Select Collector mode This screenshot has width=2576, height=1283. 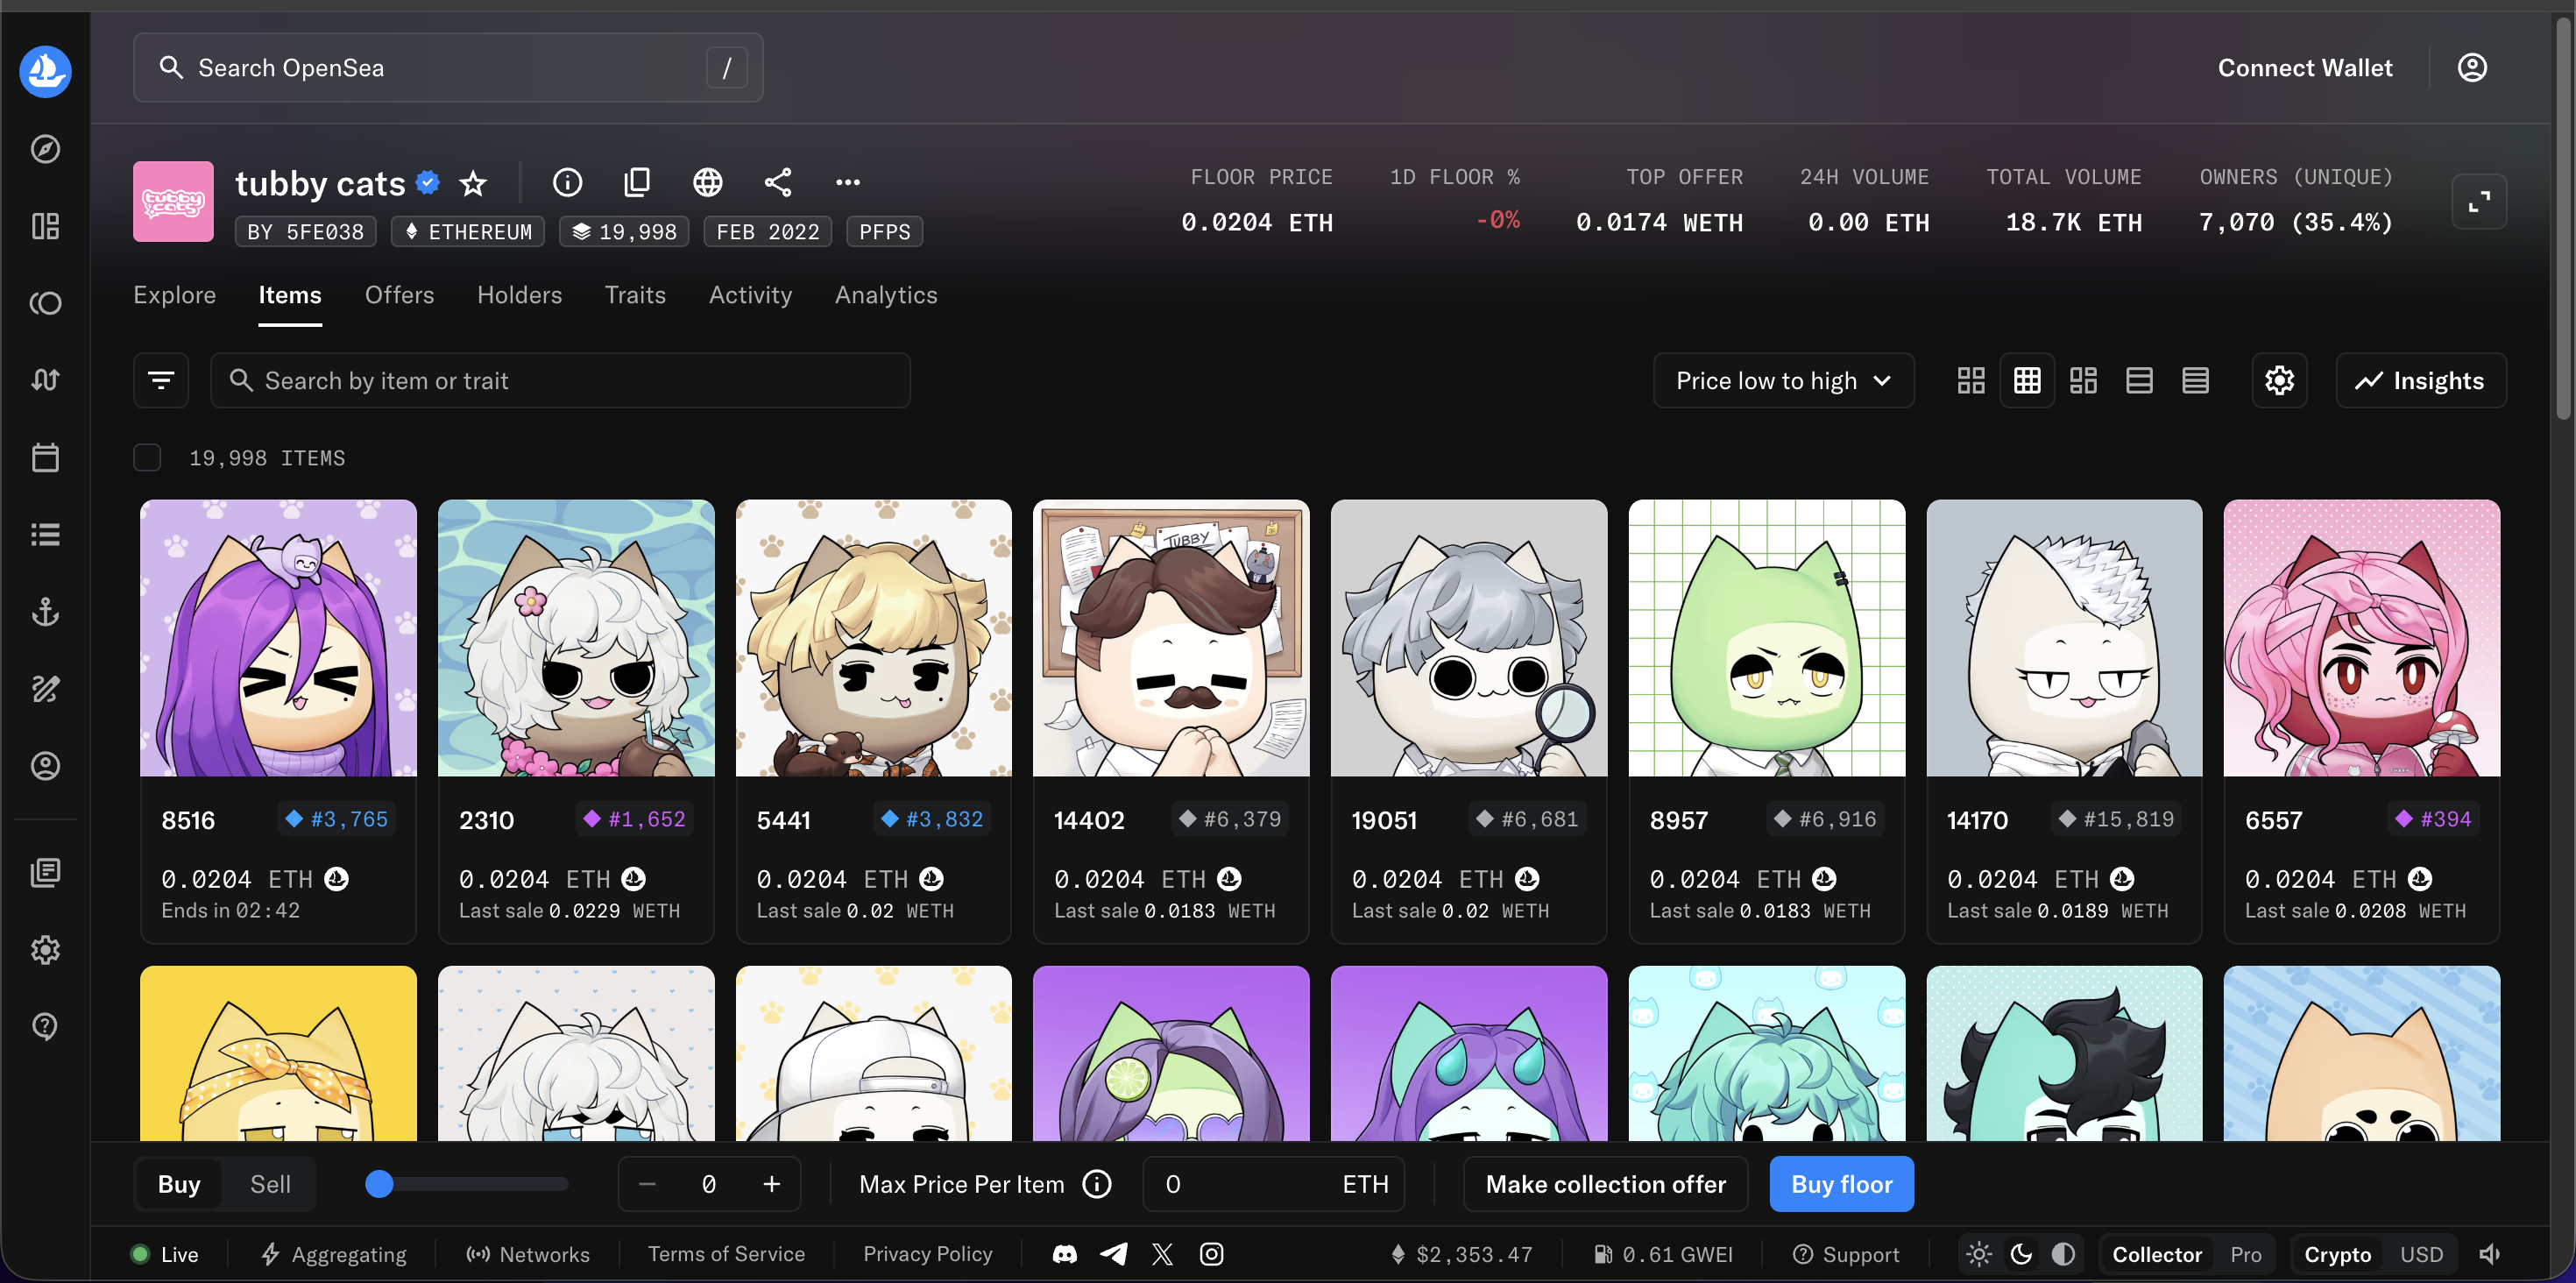pos(2156,1254)
